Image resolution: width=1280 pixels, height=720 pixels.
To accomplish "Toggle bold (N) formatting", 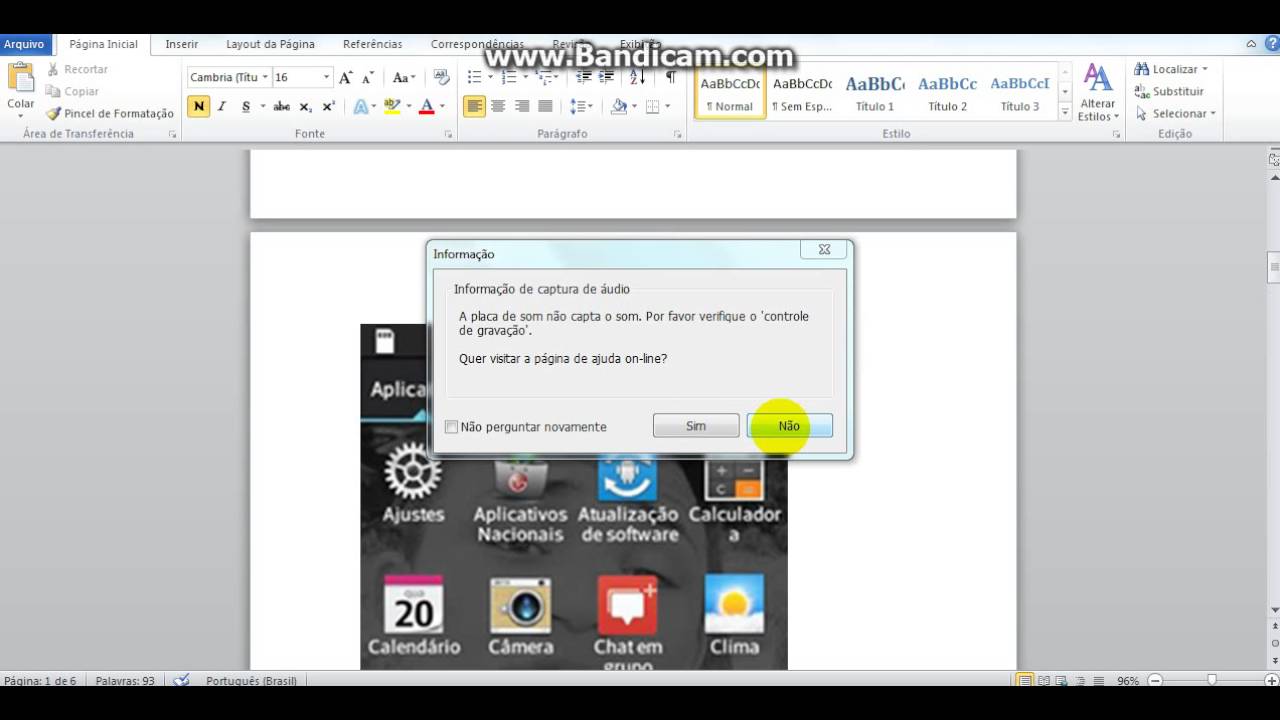I will (x=198, y=106).
